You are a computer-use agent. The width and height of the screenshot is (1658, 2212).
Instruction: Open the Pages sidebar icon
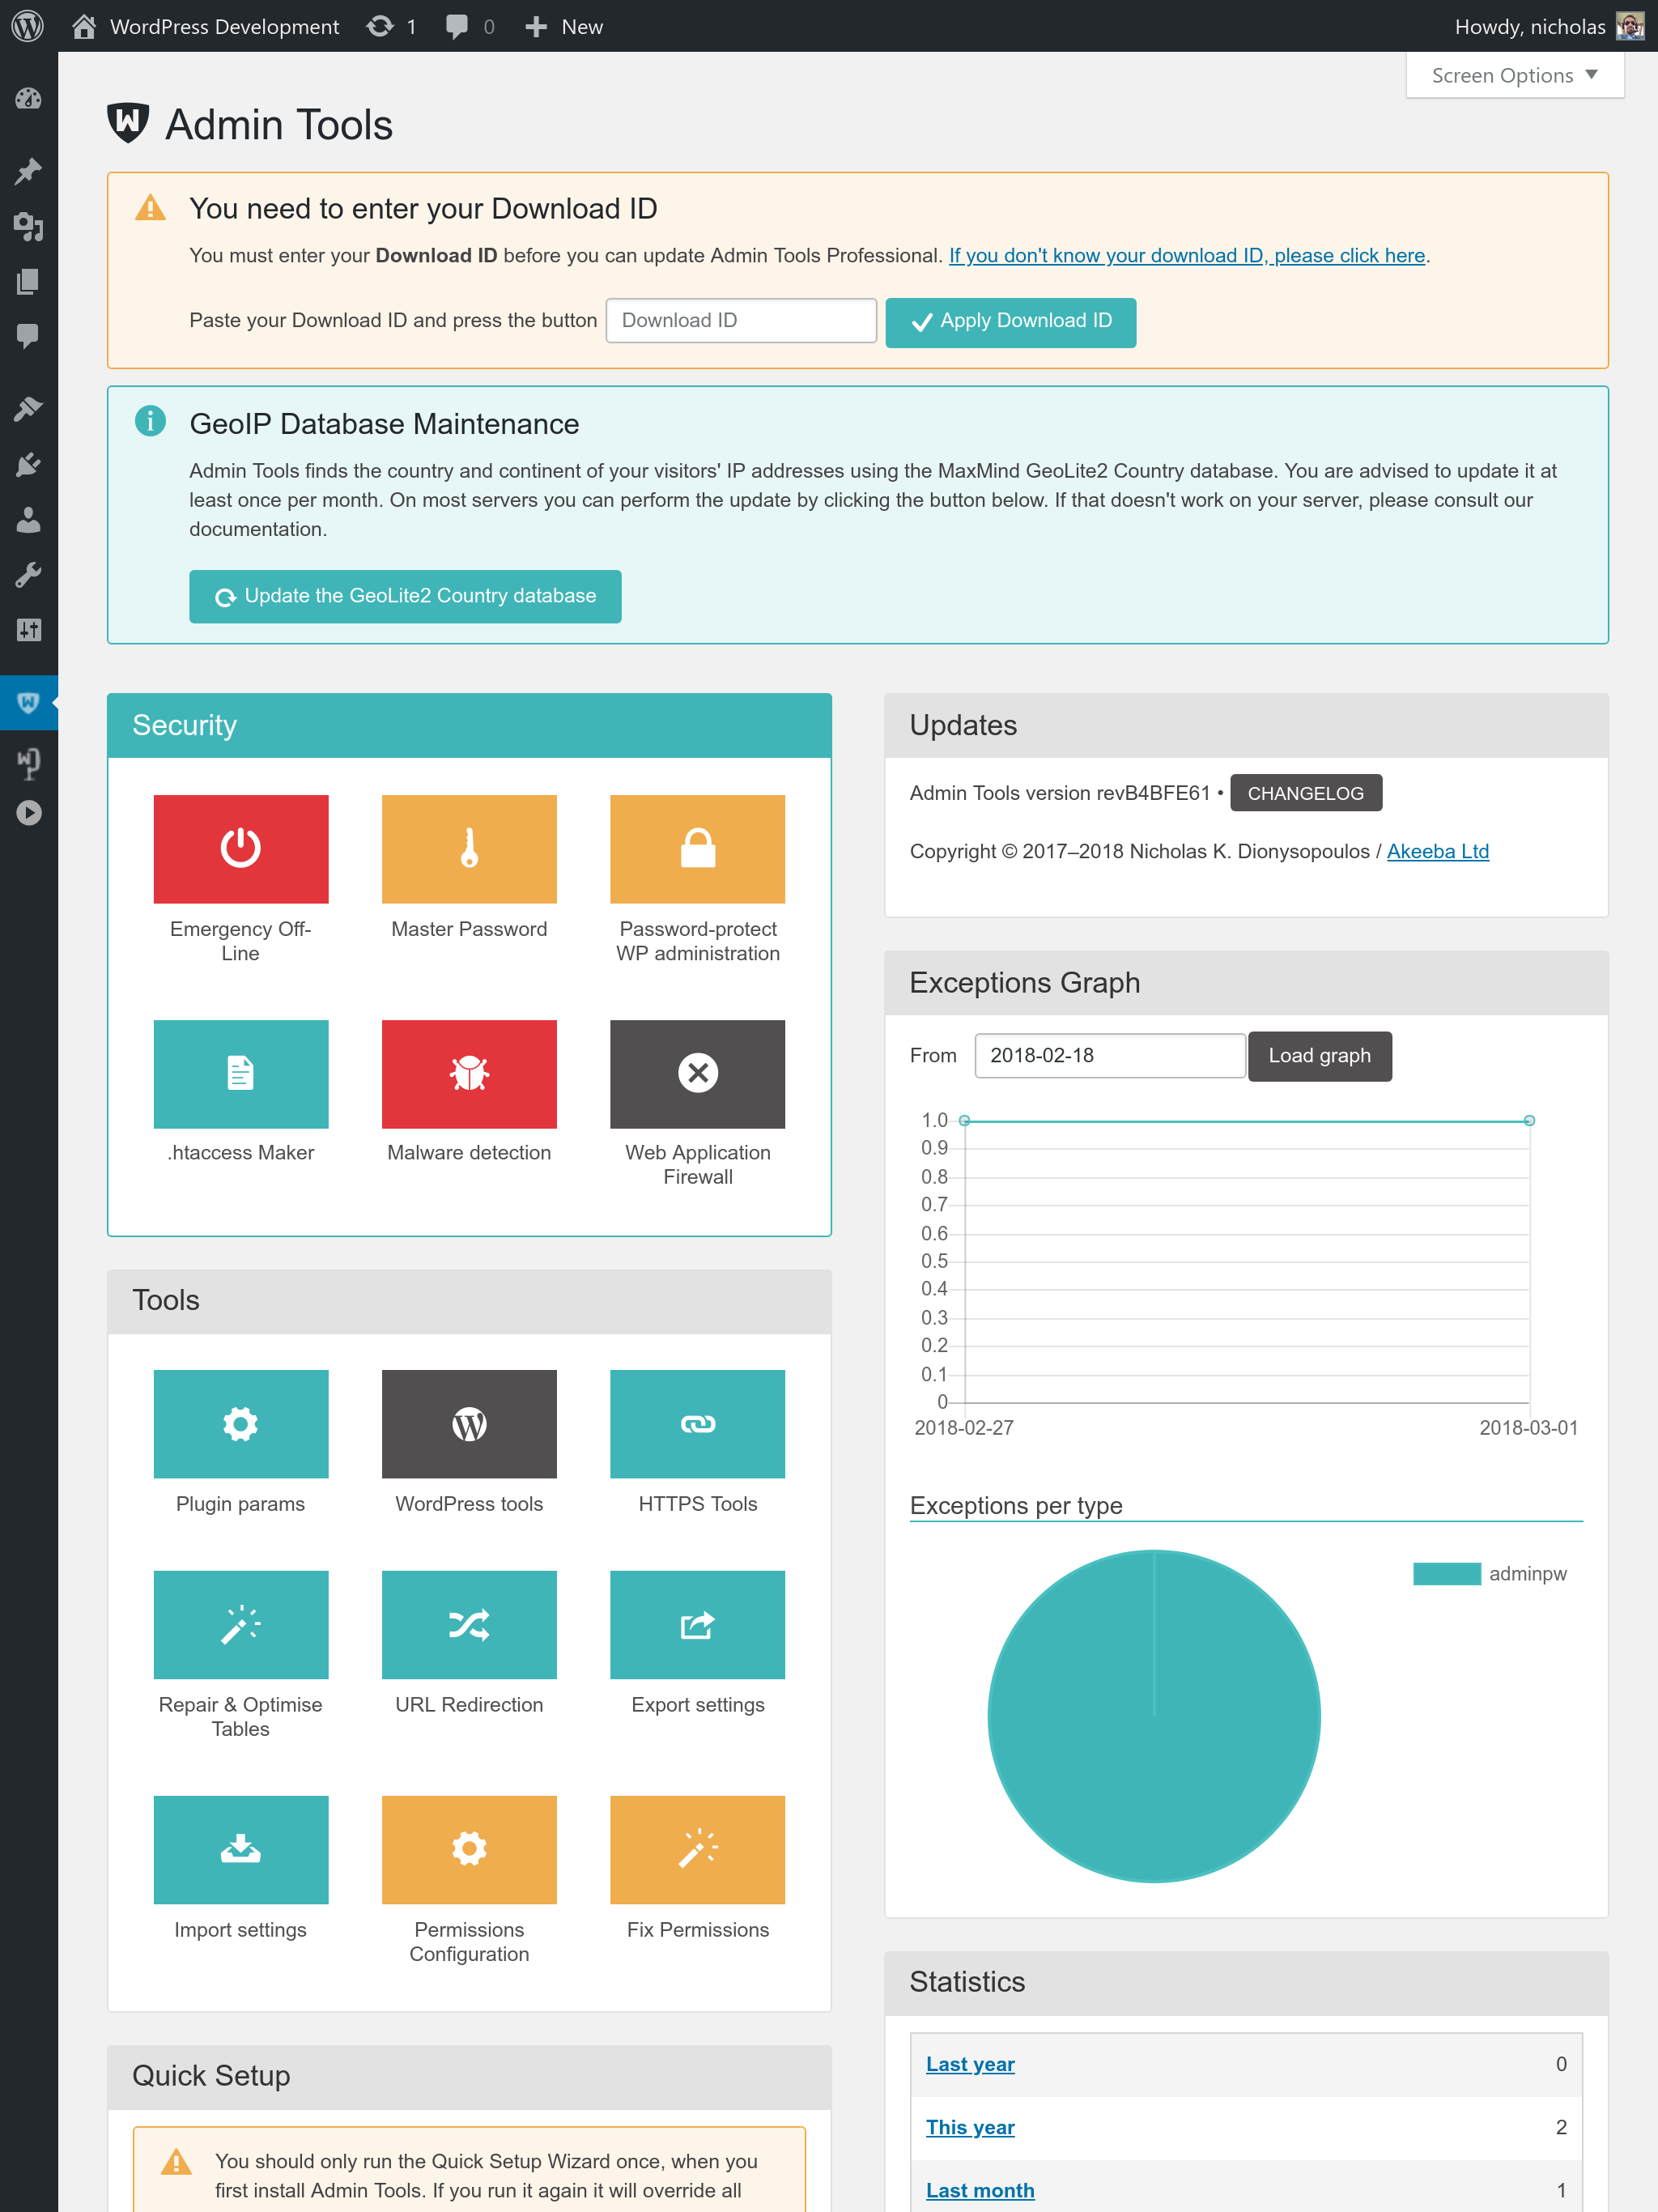(28, 281)
